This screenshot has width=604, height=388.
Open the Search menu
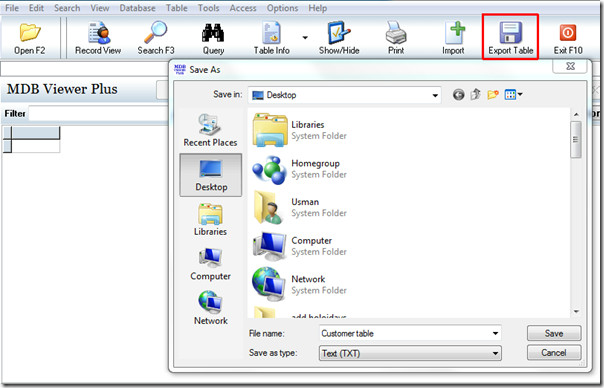coord(67,8)
